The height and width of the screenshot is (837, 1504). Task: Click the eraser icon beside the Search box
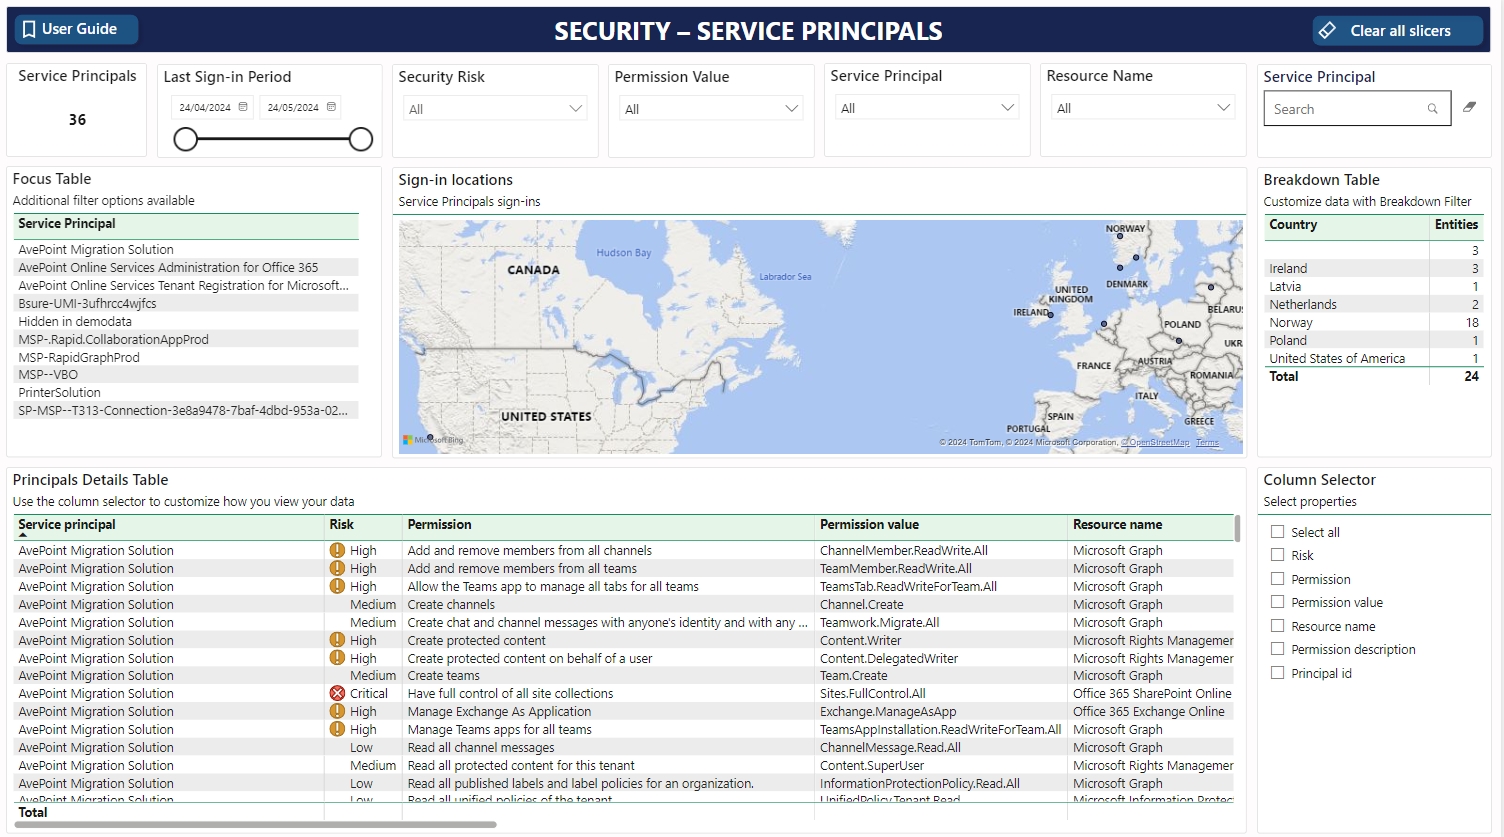1469,107
